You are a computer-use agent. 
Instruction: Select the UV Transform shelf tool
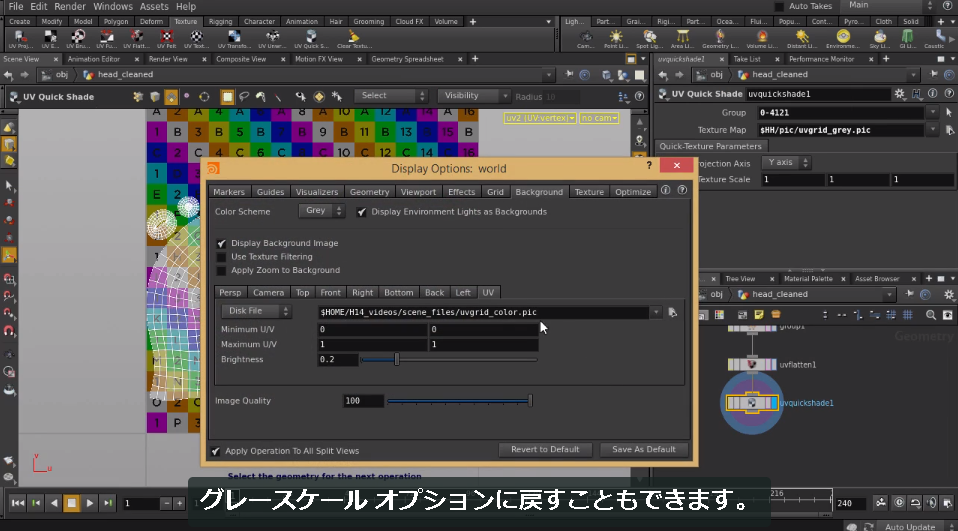click(x=234, y=40)
